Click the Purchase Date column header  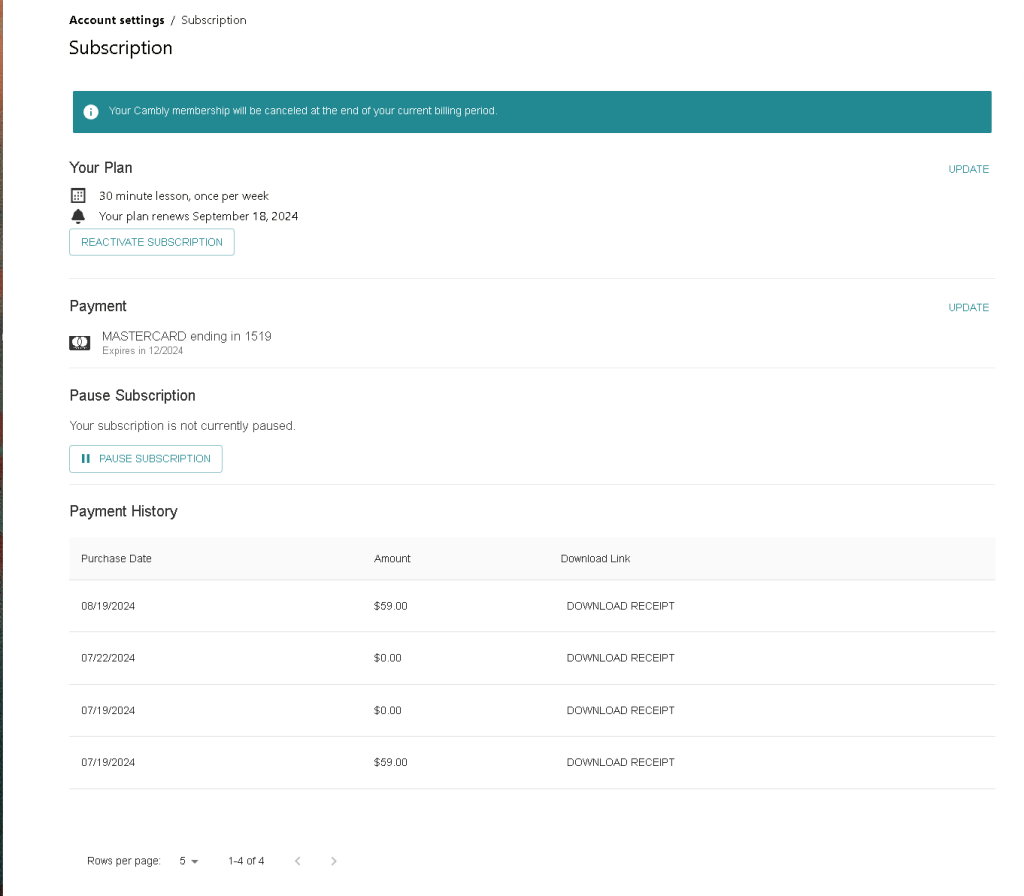116,558
